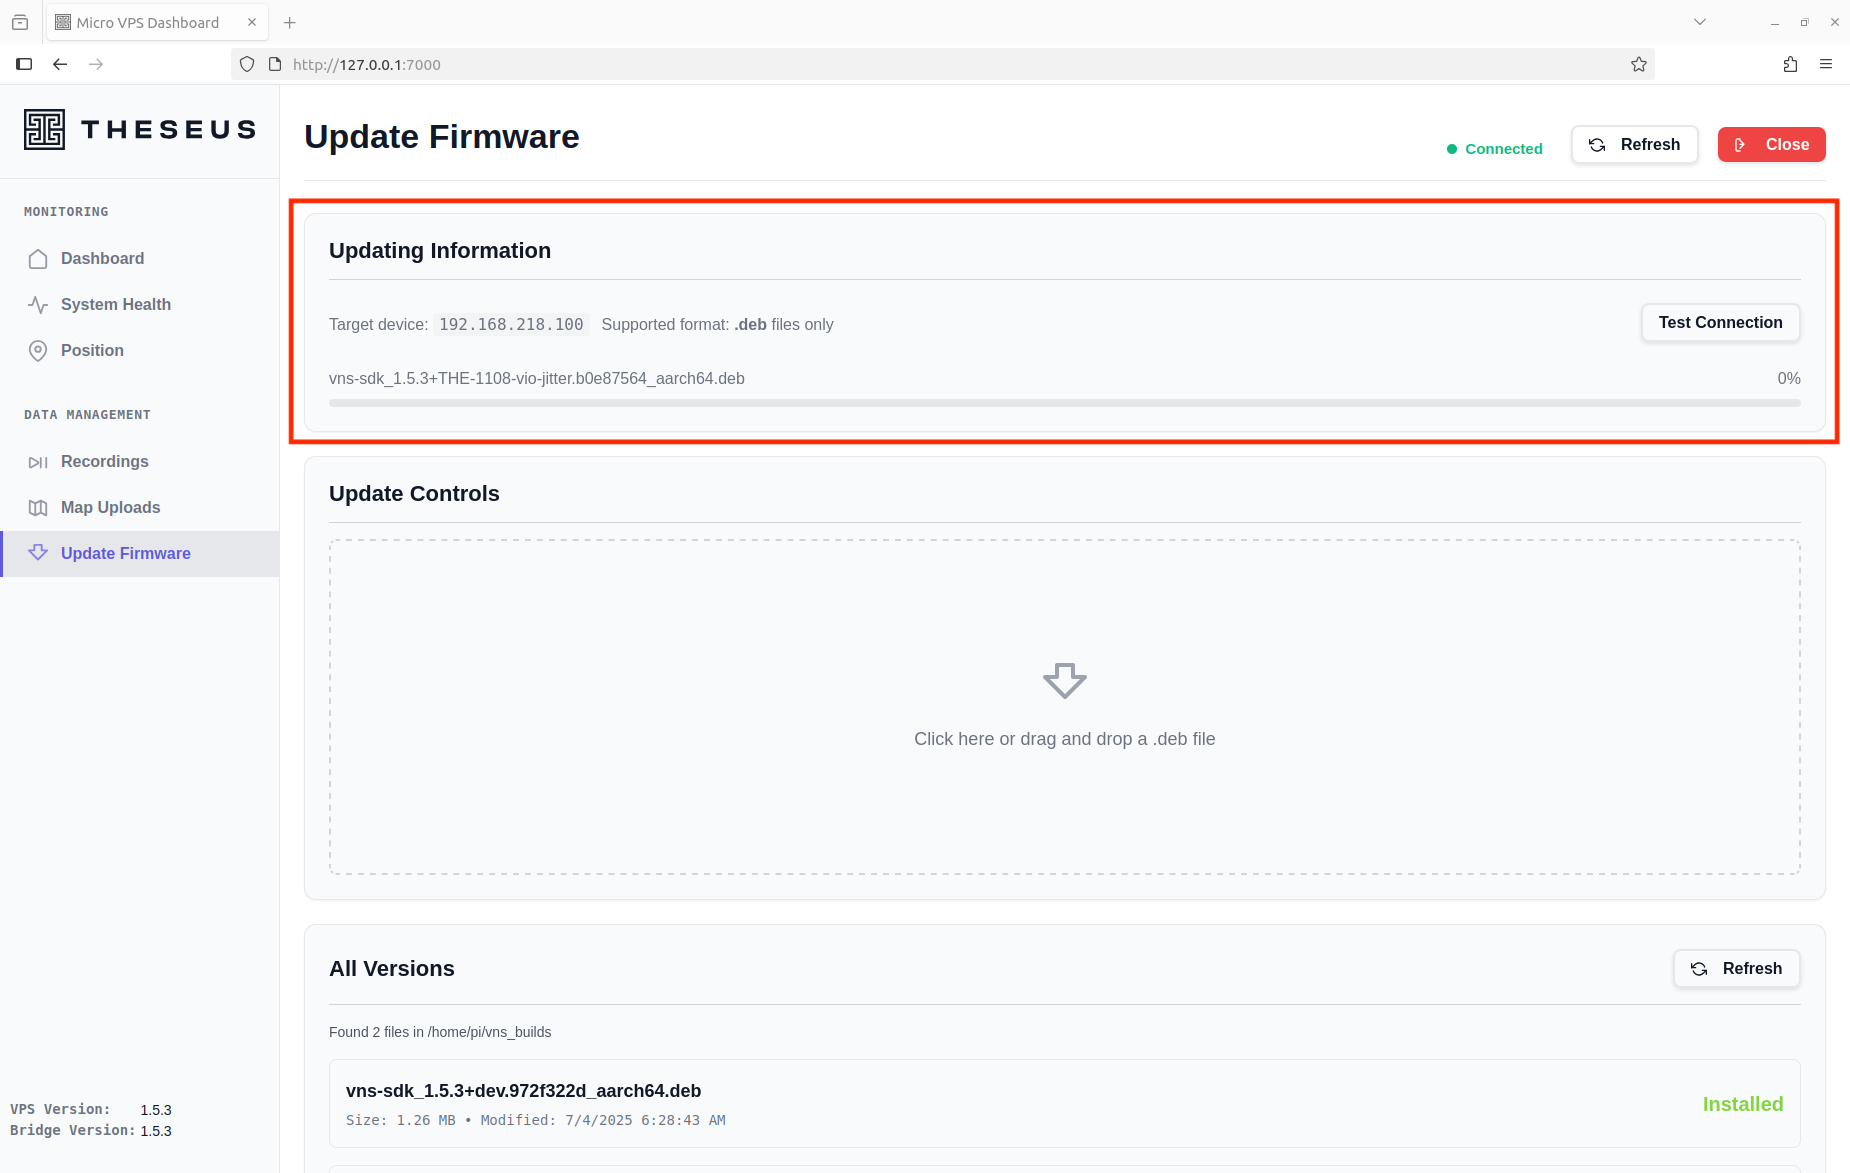
Task: Click the System Health pulse icon
Action: pos(38,305)
